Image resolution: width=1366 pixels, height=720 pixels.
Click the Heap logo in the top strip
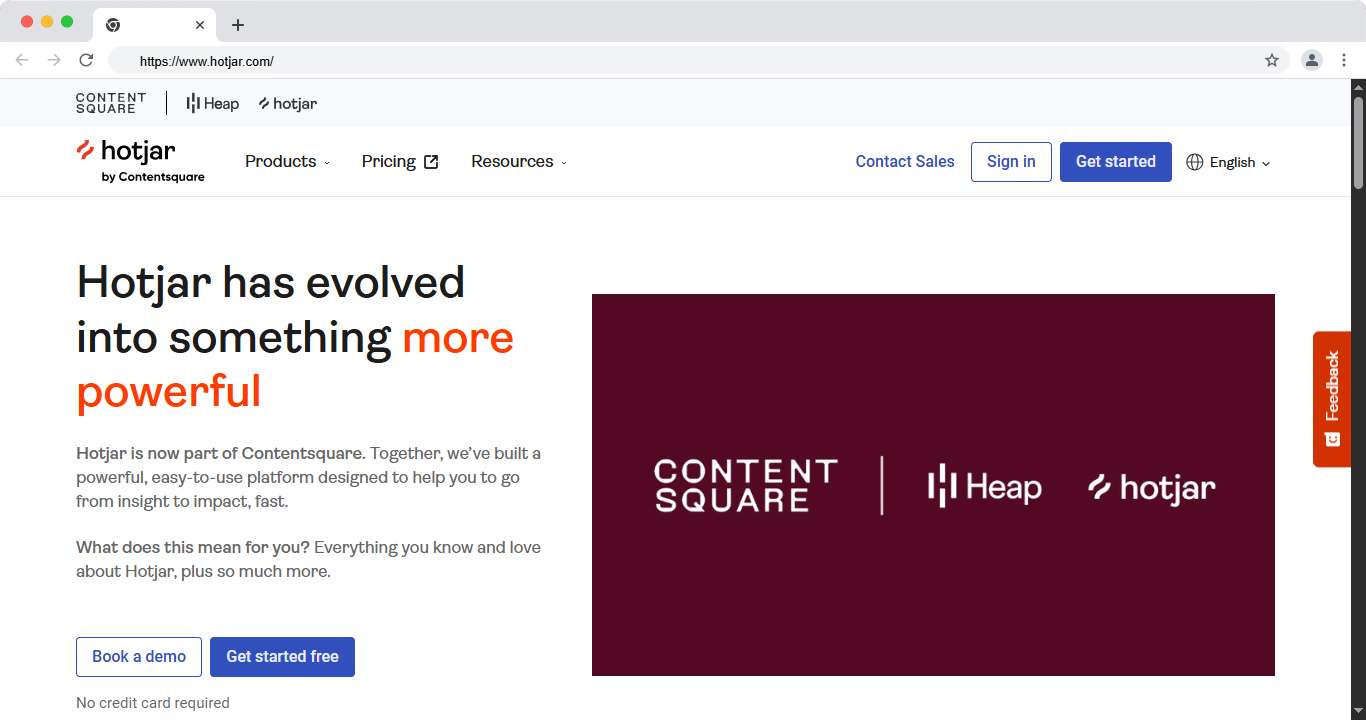[x=213, y=103]
